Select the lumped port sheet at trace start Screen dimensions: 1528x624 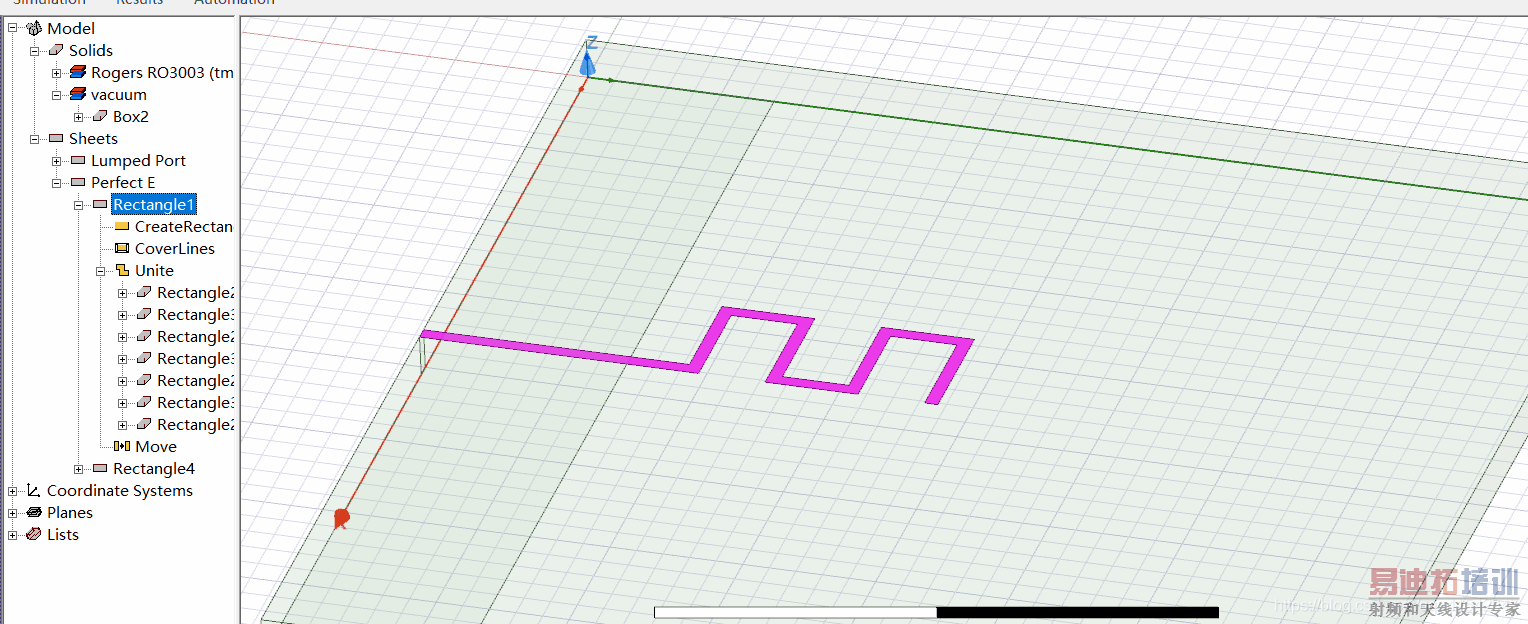(x=423, y=354)
